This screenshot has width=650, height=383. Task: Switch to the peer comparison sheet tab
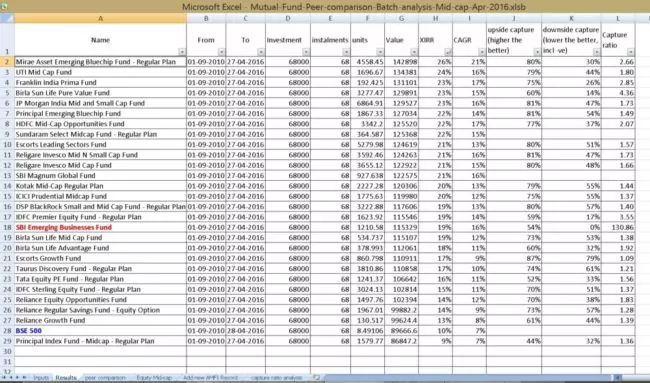[105, 378]
